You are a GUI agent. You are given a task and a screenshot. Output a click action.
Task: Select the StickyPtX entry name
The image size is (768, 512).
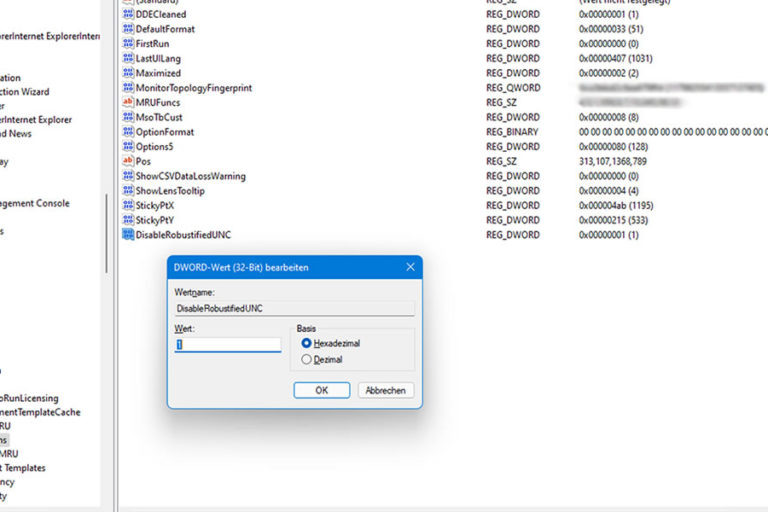point(155,205)
